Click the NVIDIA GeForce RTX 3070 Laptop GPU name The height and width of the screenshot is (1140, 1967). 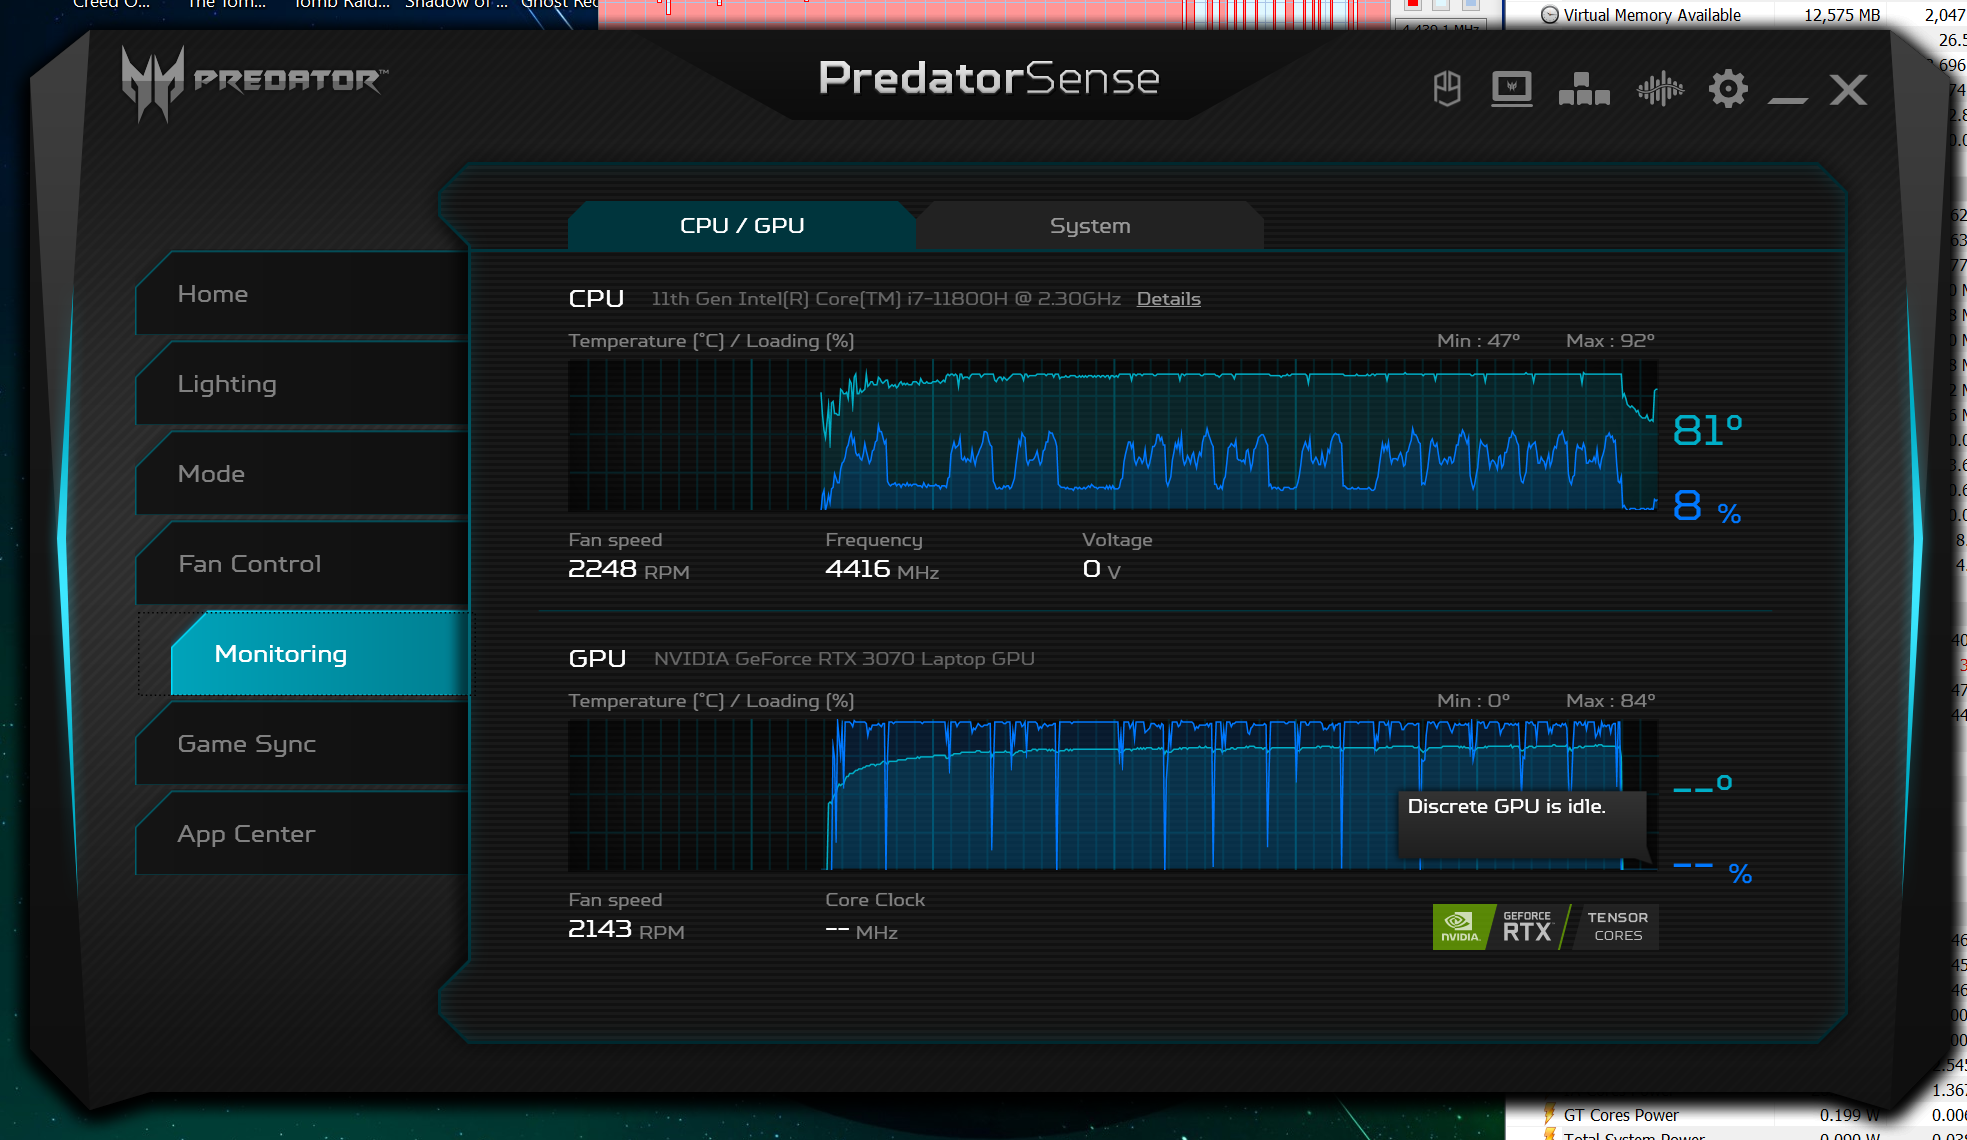pyautogui.click(x=844, y=659)
